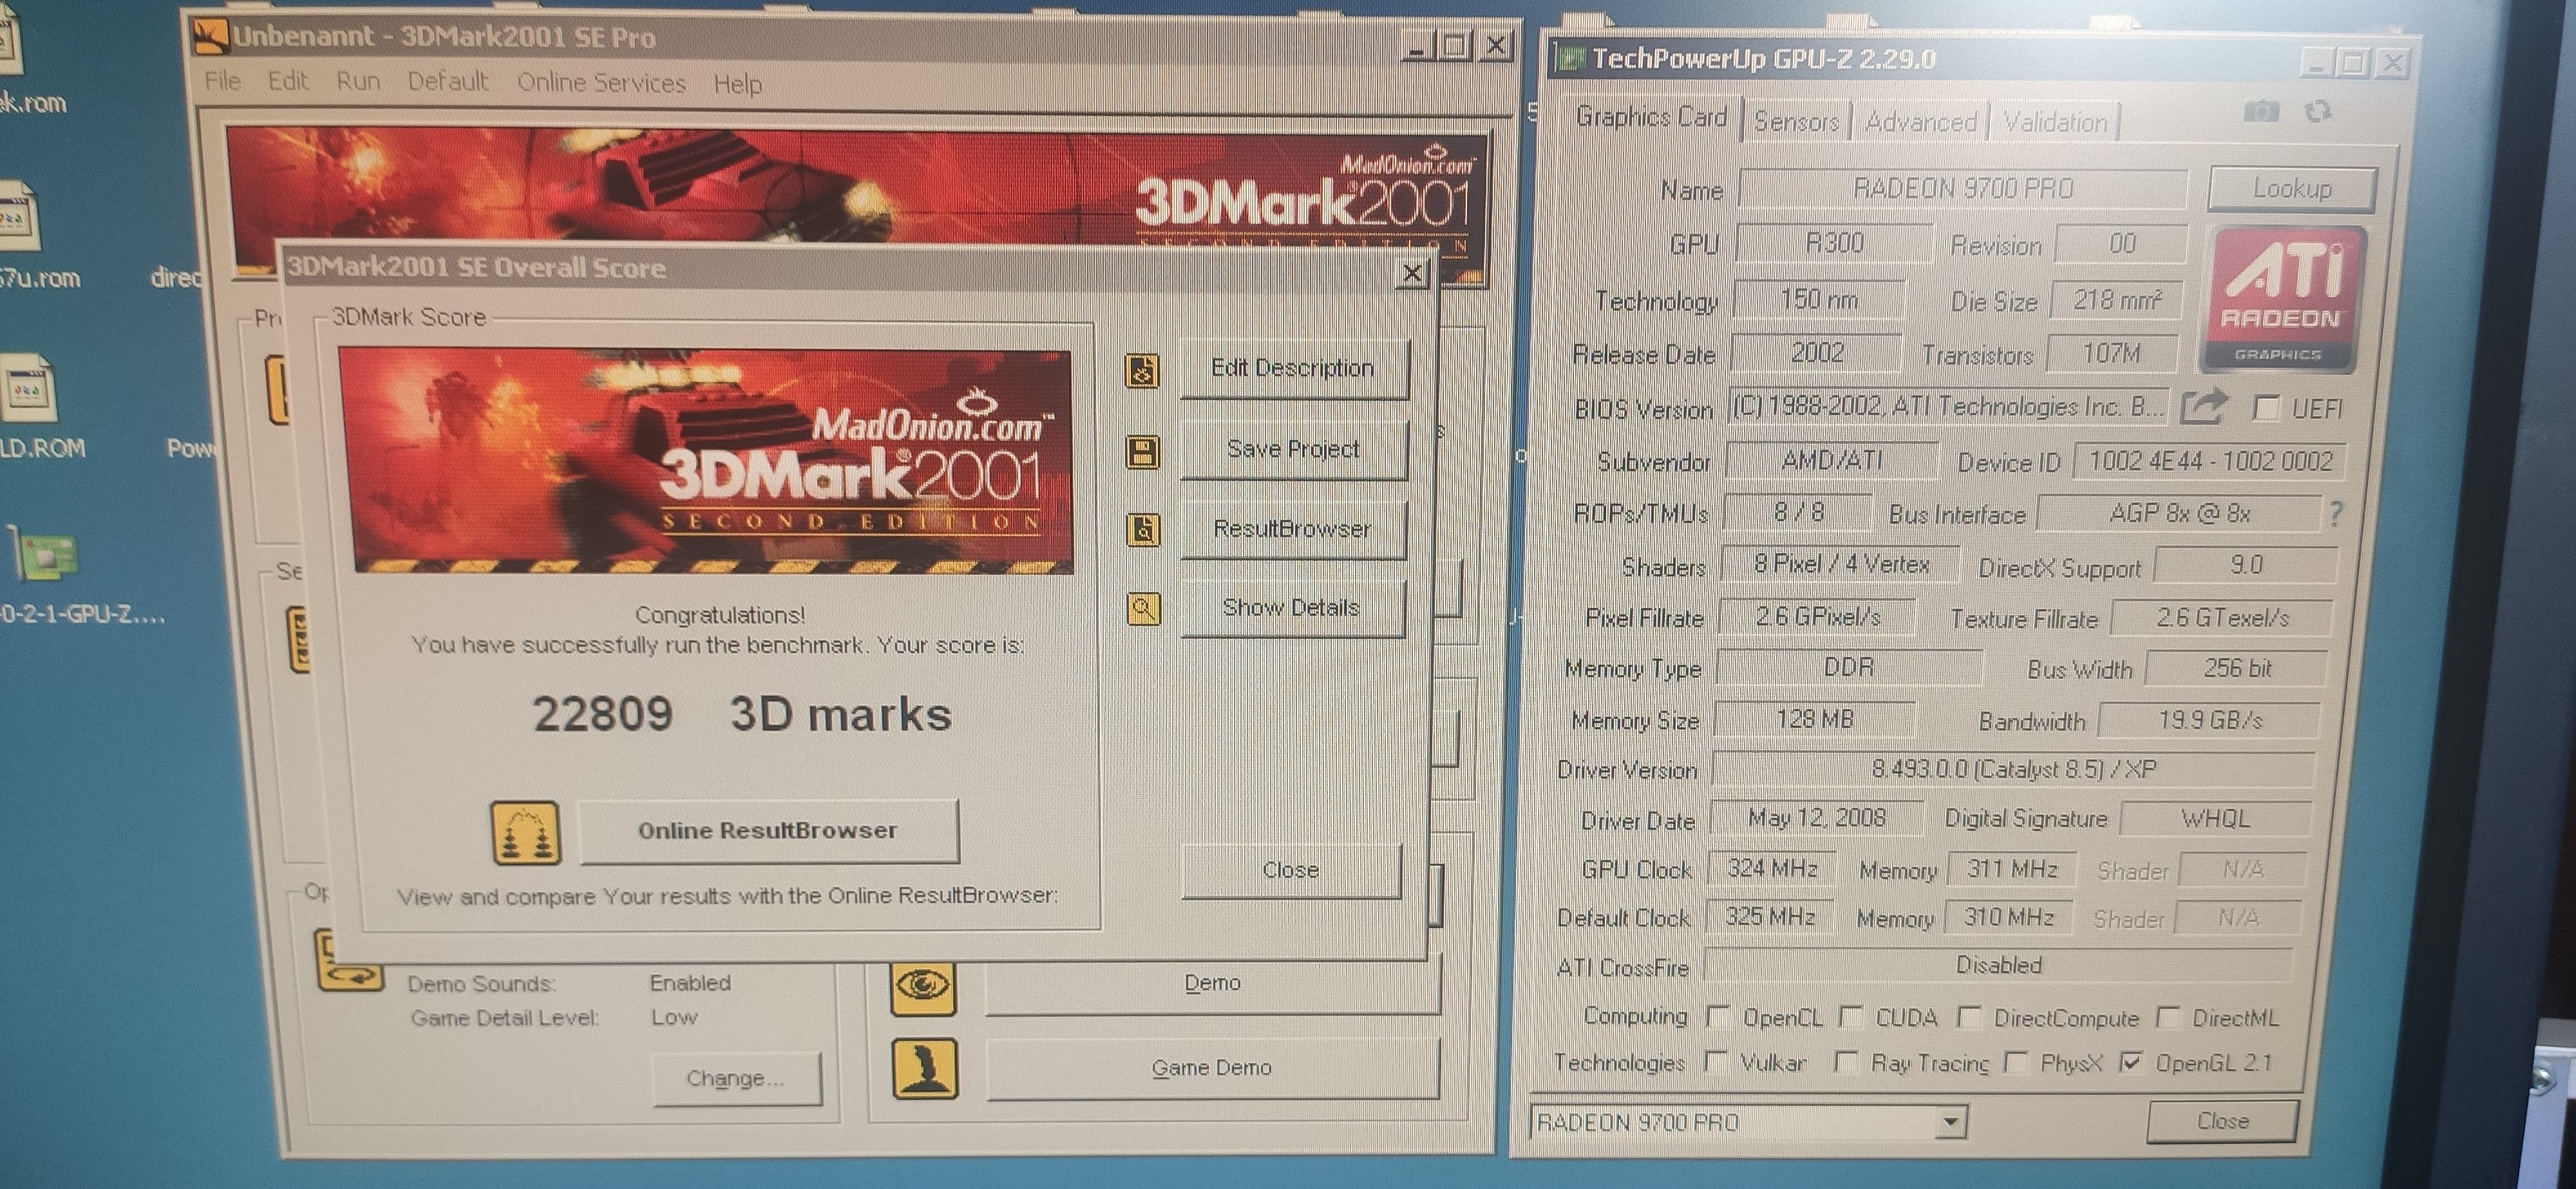The image size is (2576, 1189).
Task: Toggle the DirectML checkbox
Action: point(2168,1018)
